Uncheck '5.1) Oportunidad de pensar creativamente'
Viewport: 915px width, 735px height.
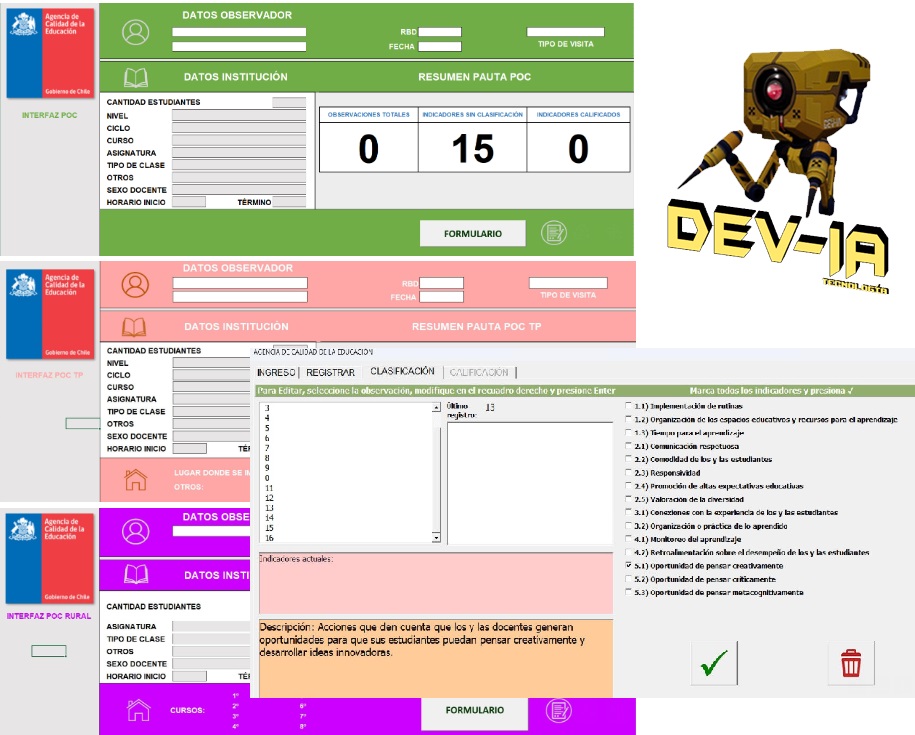point(628,566)
